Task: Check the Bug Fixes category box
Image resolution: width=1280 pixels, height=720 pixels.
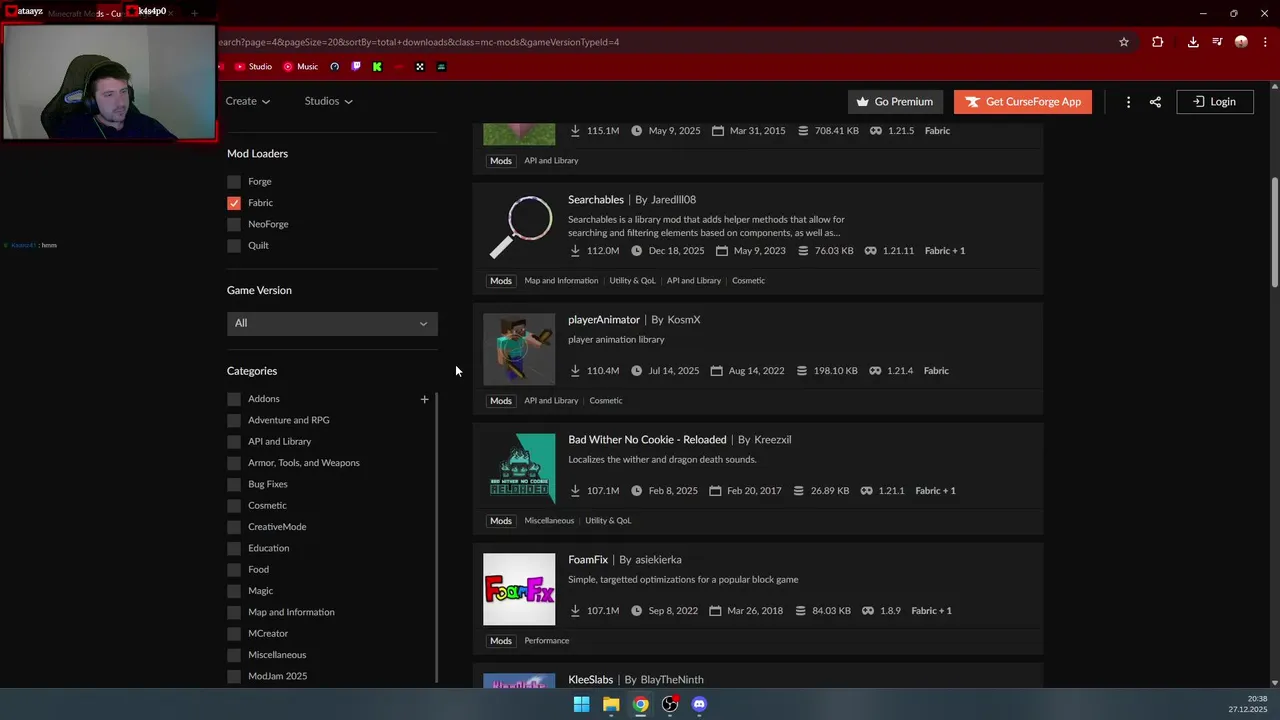Action: 234,484
